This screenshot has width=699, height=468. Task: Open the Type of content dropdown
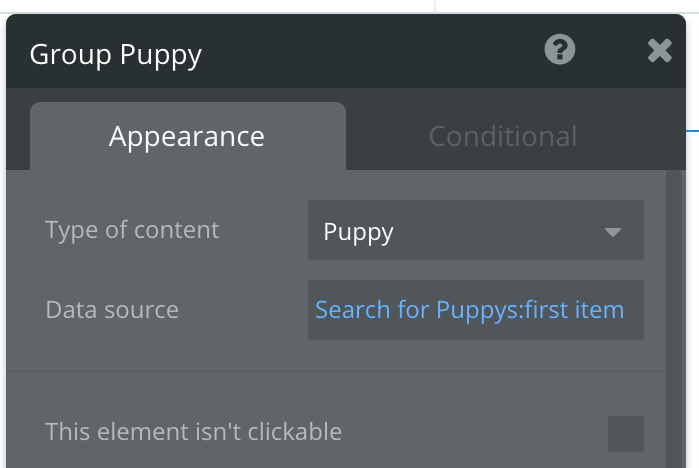pyautogui.click(x=475, y=231)
